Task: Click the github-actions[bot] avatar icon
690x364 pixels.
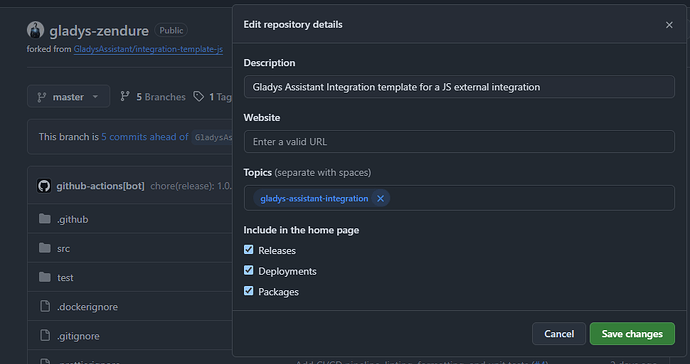Action: [x=44, y=186]
